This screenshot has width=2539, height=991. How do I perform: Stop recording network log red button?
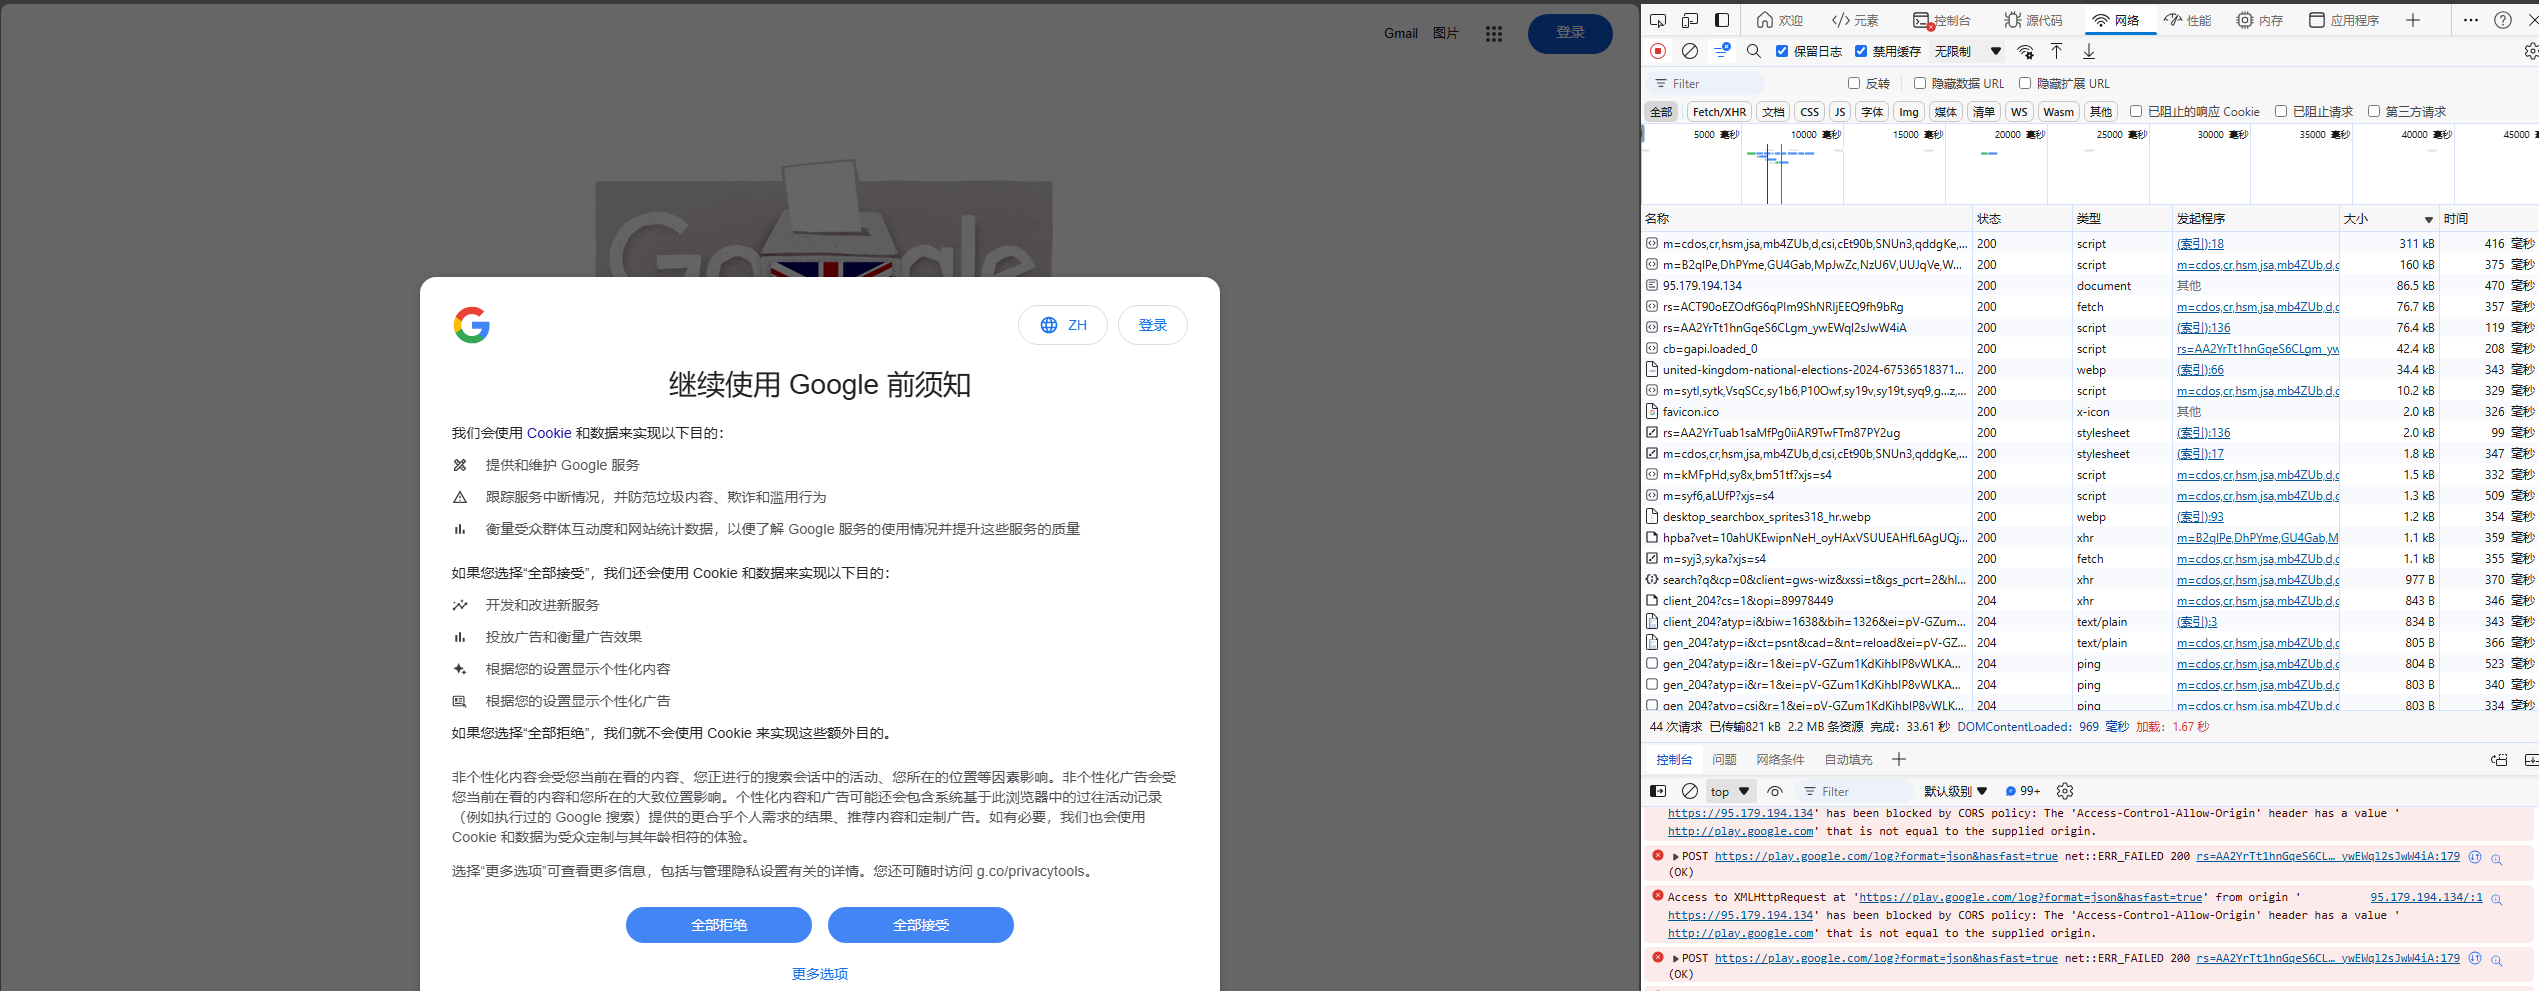coord(1658,51)
